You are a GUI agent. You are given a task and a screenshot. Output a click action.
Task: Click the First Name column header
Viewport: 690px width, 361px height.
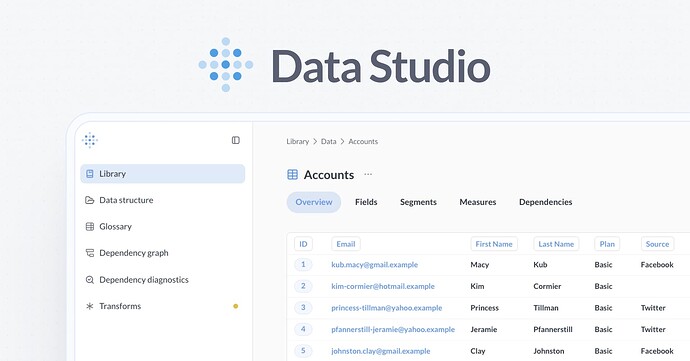pyautogui.click(x=494, y=244)
